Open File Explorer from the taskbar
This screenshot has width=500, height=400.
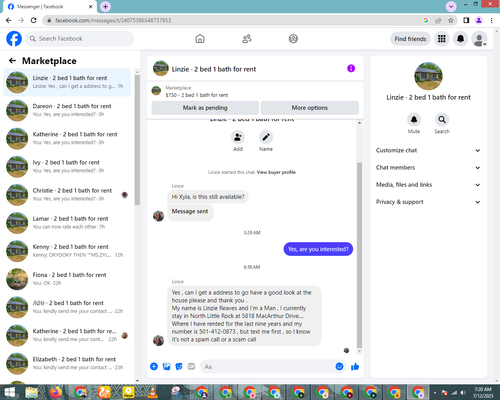pos(32,392)
